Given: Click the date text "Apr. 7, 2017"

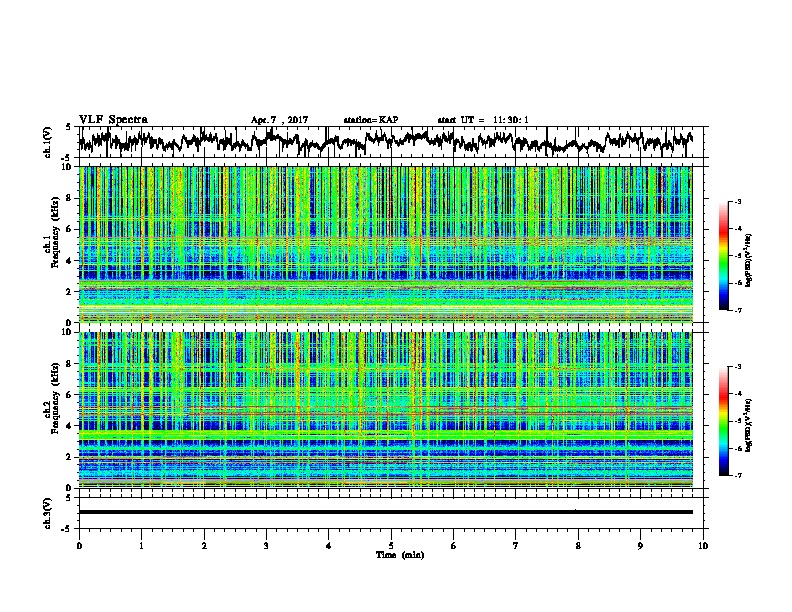Looking at the screenshot, I should click(279, 120).
